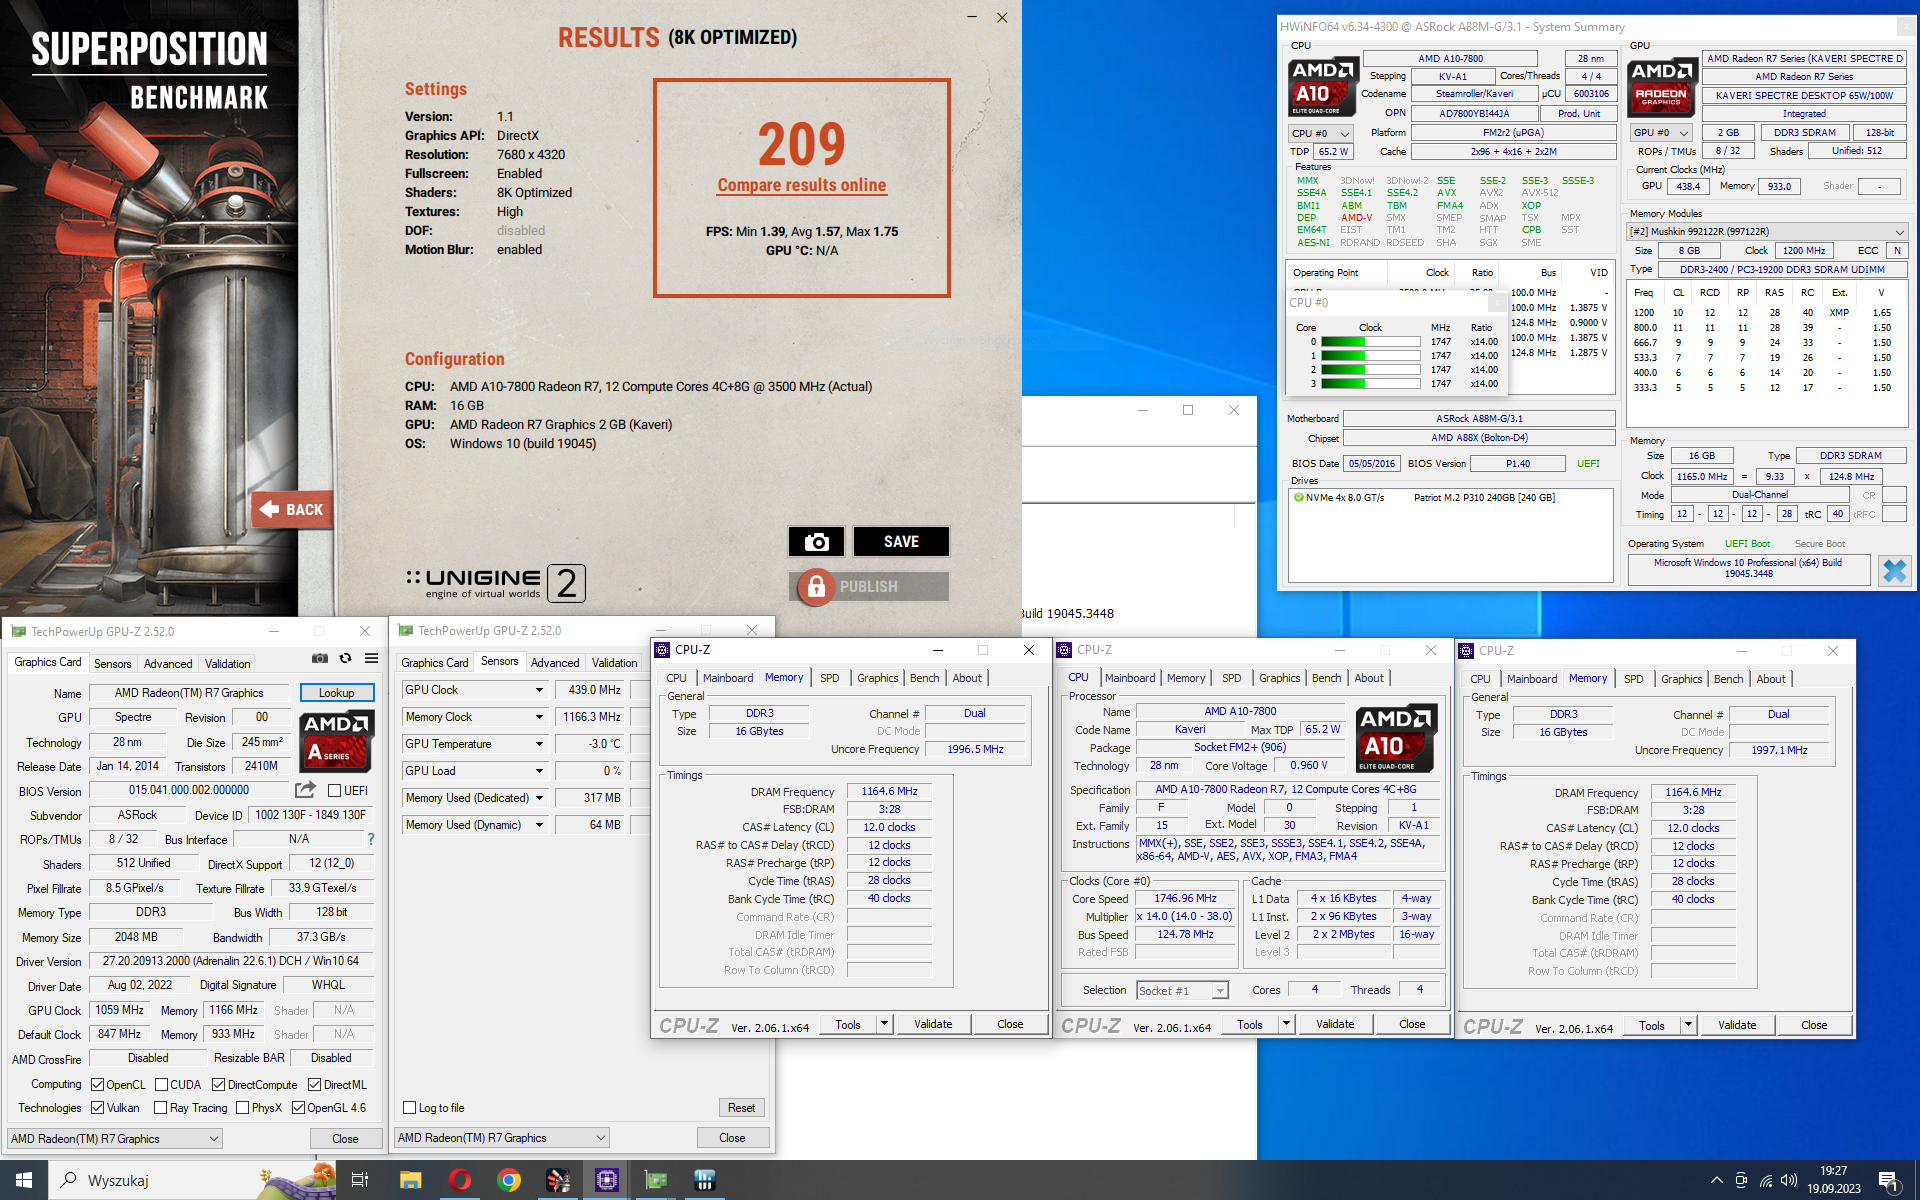Click Reset in GPU-Z Sensors window
This screenshot has width=1920, height=1200.
click(x=741, y=1107)
